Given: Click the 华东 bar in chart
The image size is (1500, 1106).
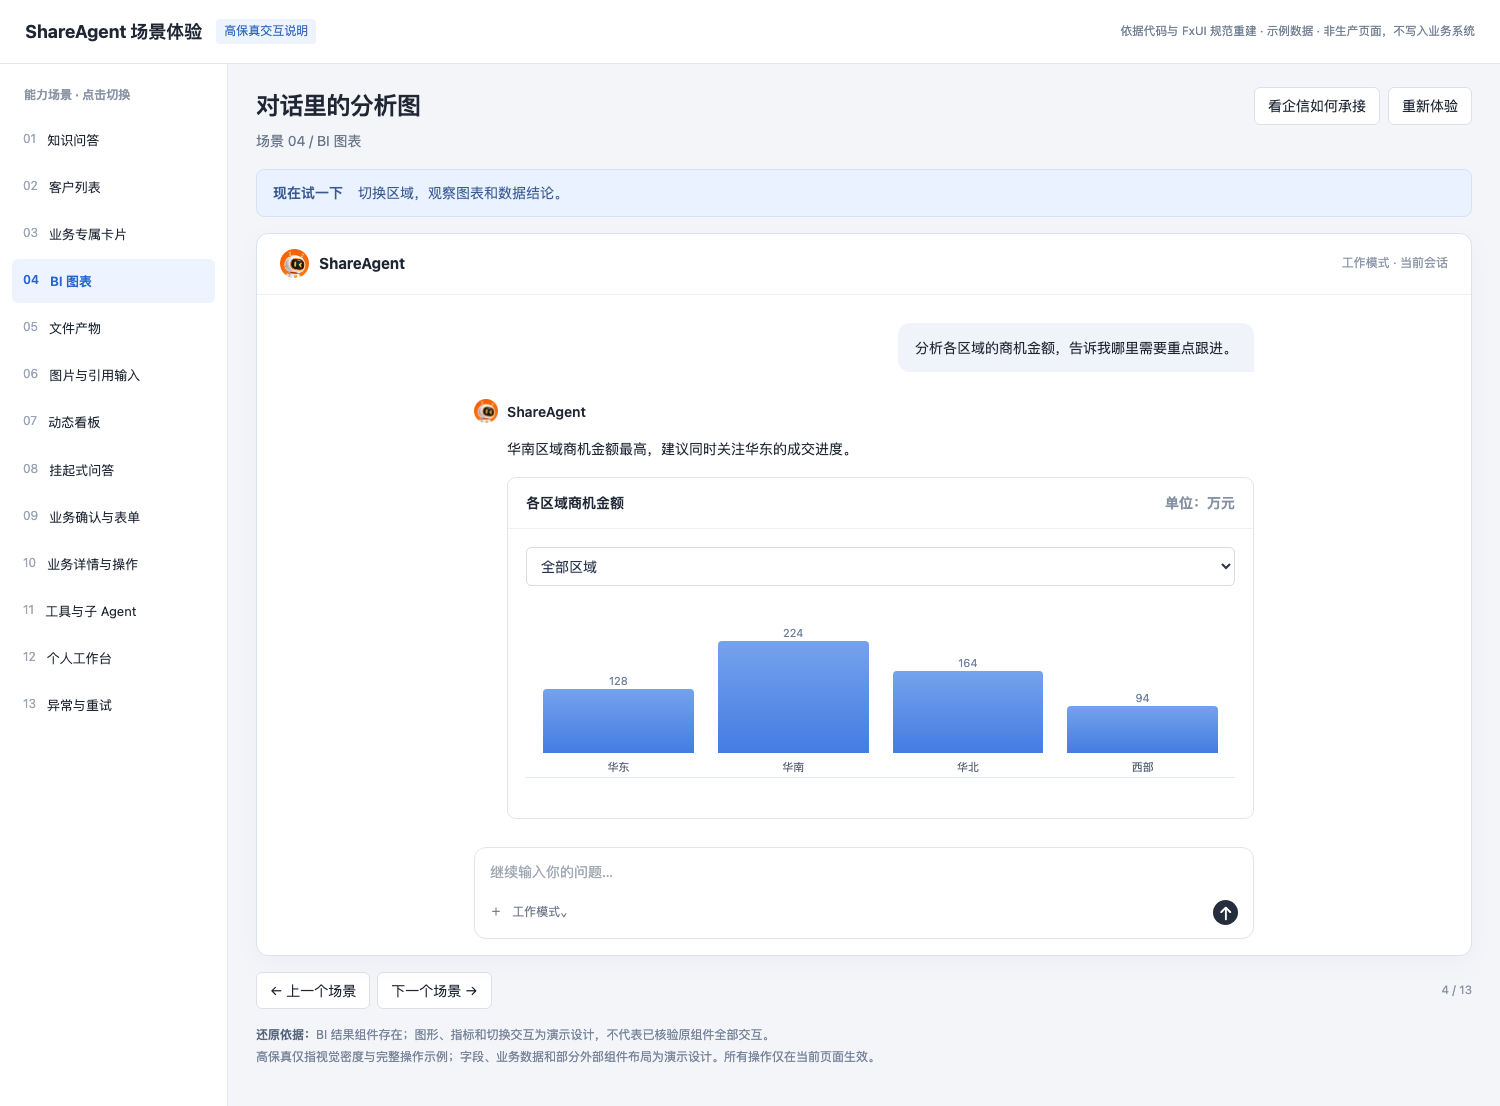Looking at the screenshot, I should (618, 721).
